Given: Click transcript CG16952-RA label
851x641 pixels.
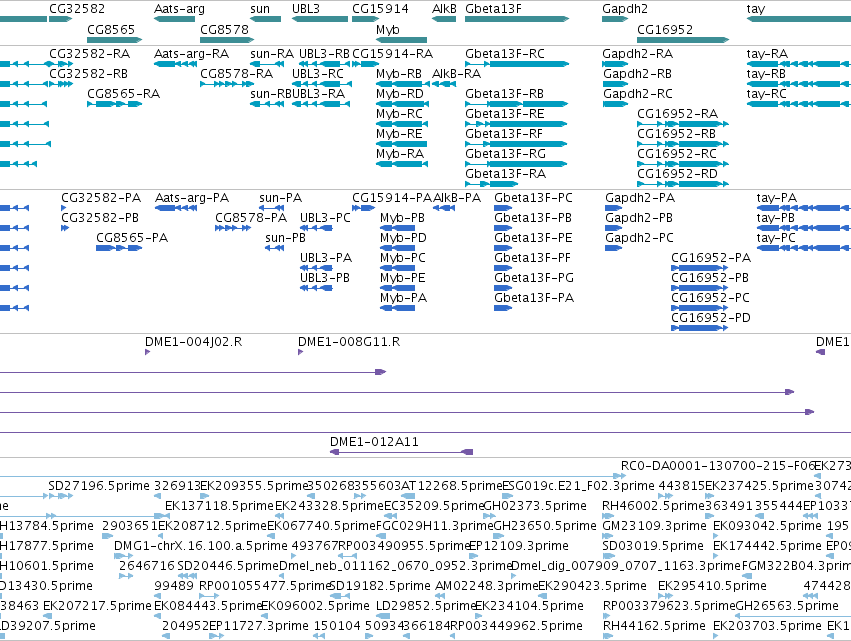Looking at the screenshot, I should tap(677, 114).
